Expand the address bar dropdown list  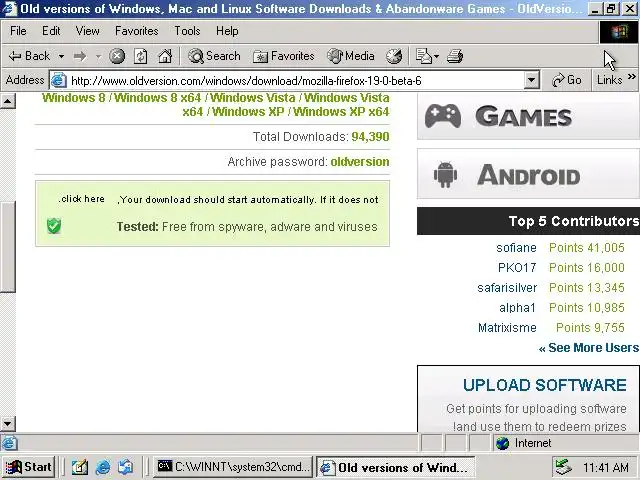click(531, 80)
